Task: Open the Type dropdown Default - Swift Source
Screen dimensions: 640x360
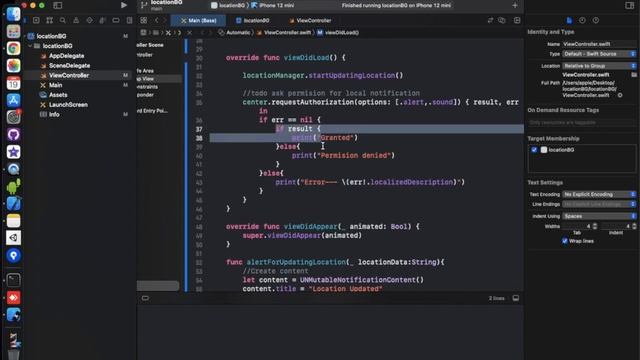Action: coord(599,54)
